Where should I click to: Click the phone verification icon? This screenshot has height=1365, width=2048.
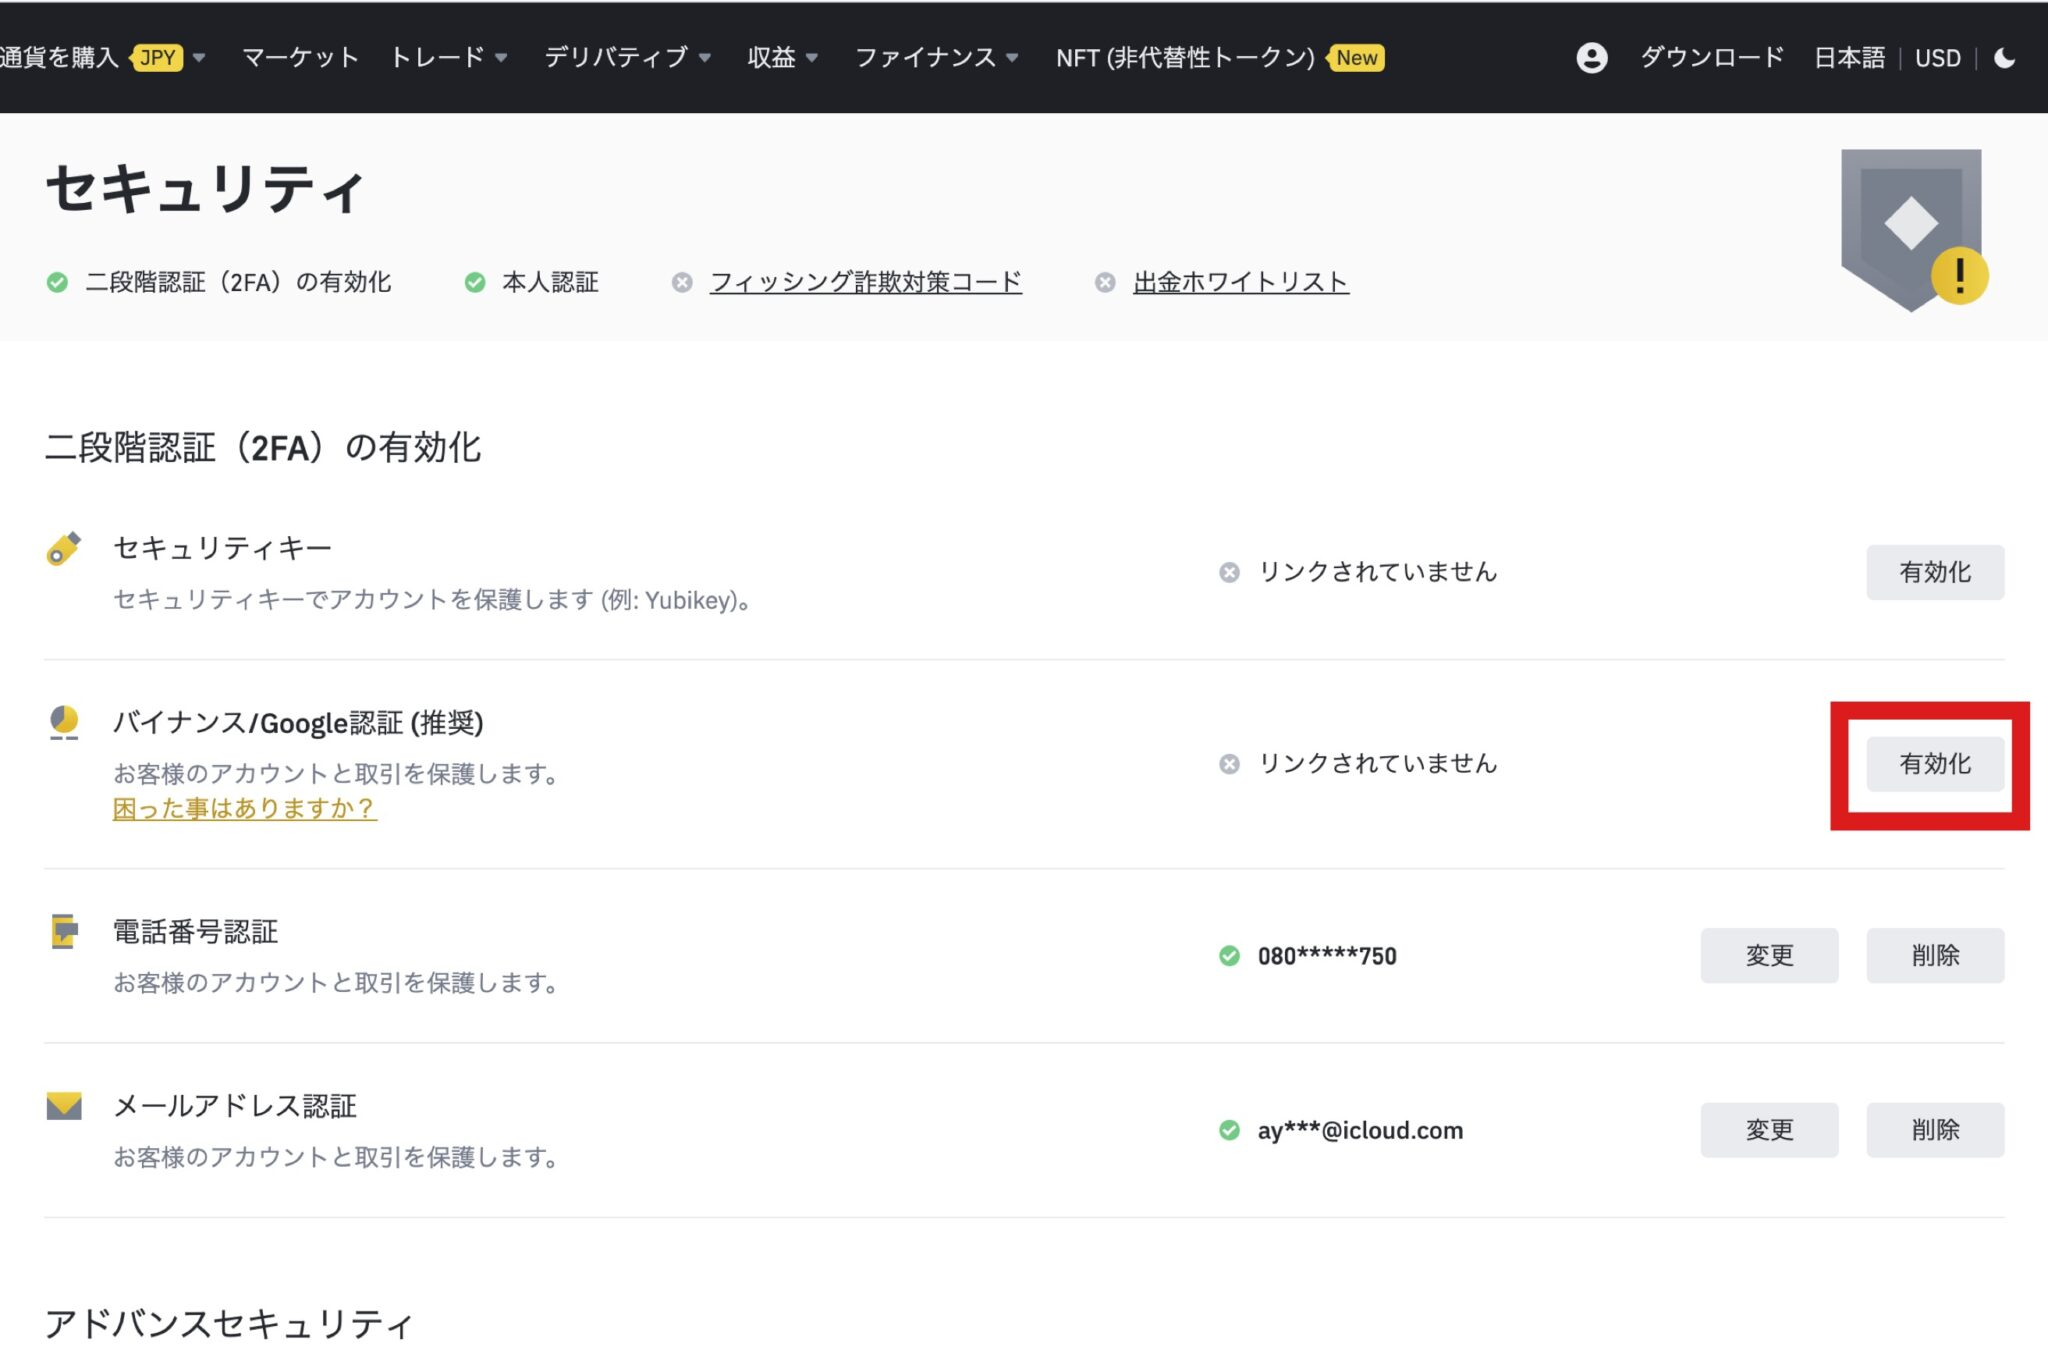pos(64,931)
